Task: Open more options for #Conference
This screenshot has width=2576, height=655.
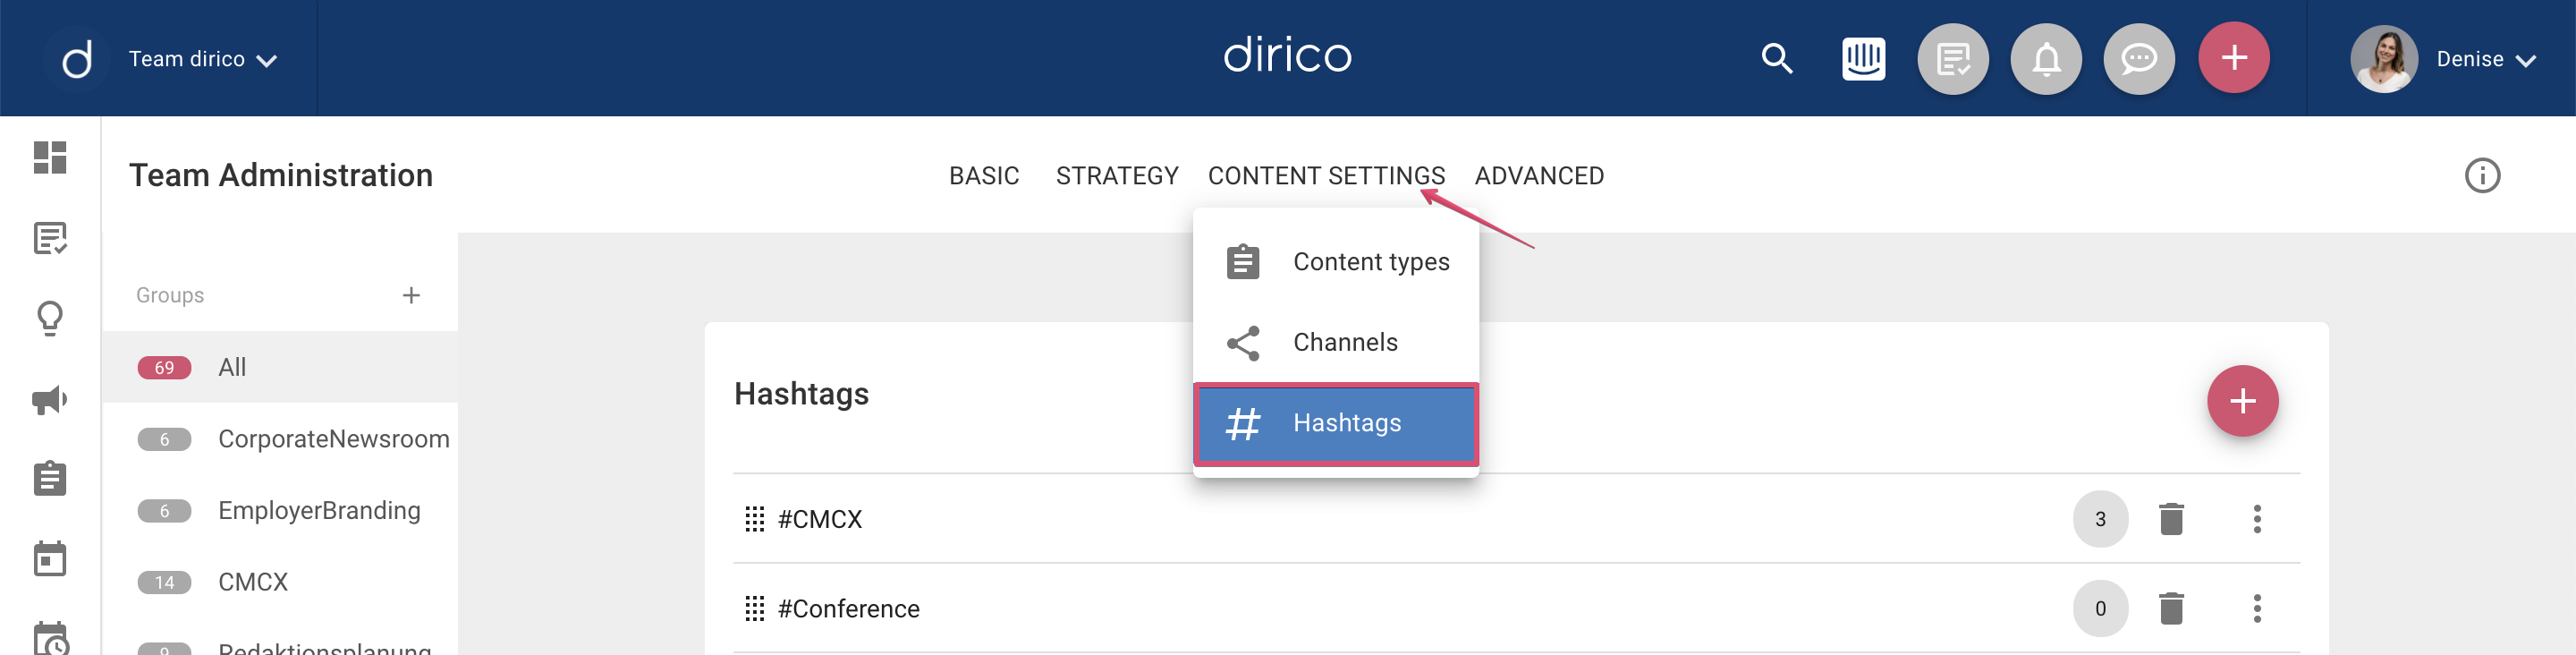Action: pos(2257,609)
